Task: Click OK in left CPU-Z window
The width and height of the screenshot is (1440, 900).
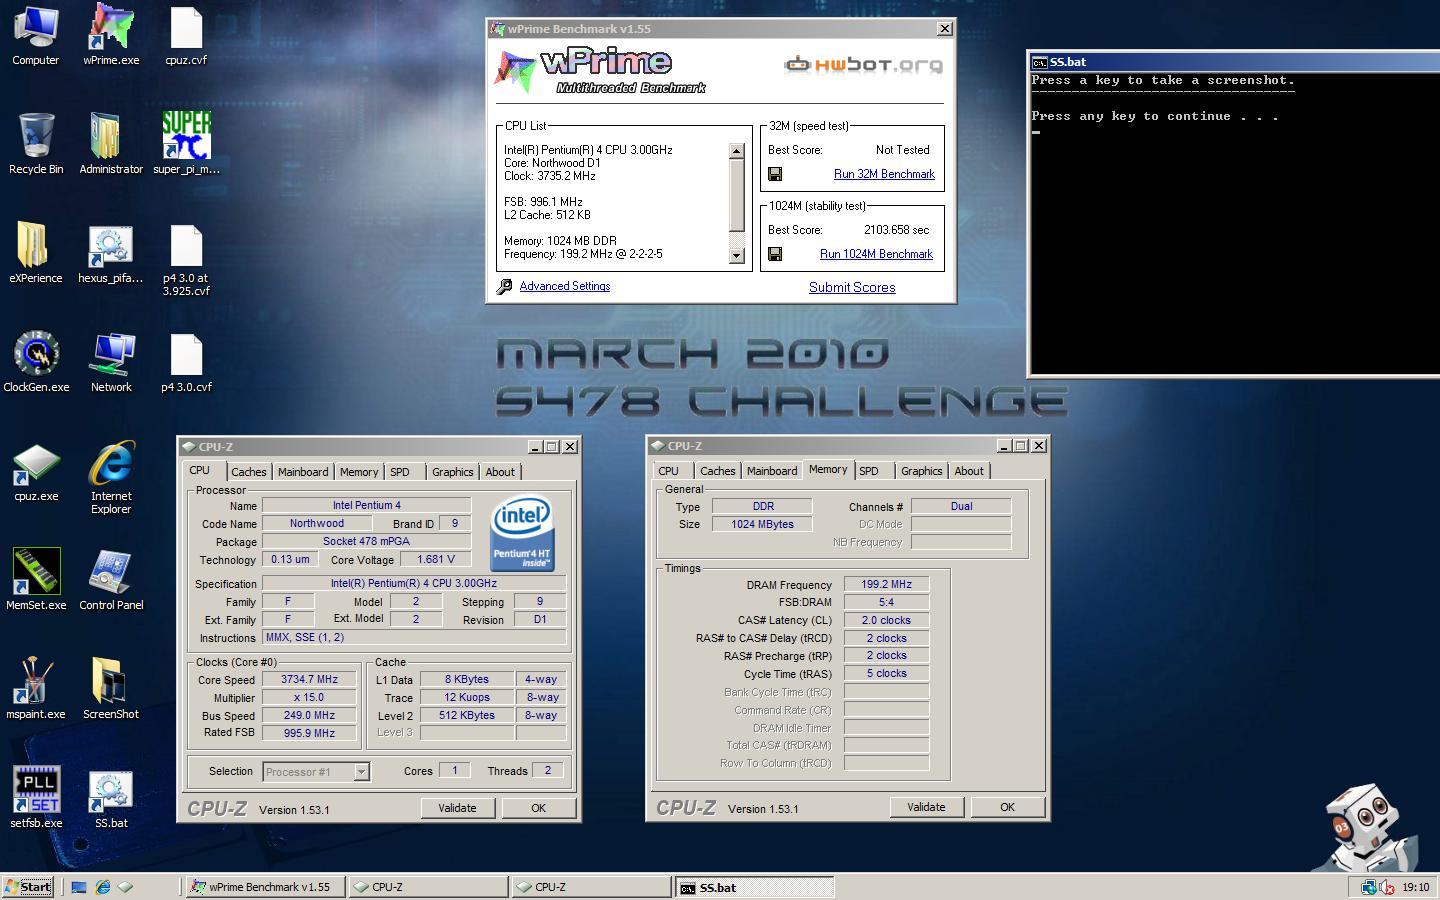Action: tap(538, 808)
